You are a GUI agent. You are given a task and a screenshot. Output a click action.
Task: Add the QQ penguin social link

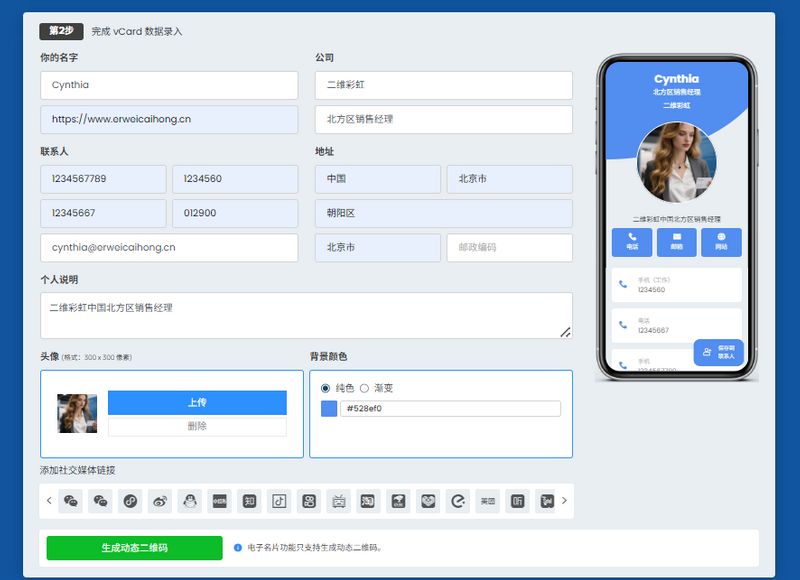pos(190,501)
